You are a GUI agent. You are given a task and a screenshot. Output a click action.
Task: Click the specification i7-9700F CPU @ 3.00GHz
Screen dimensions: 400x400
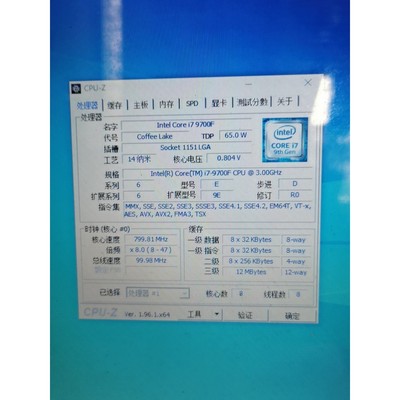point(216,173)
